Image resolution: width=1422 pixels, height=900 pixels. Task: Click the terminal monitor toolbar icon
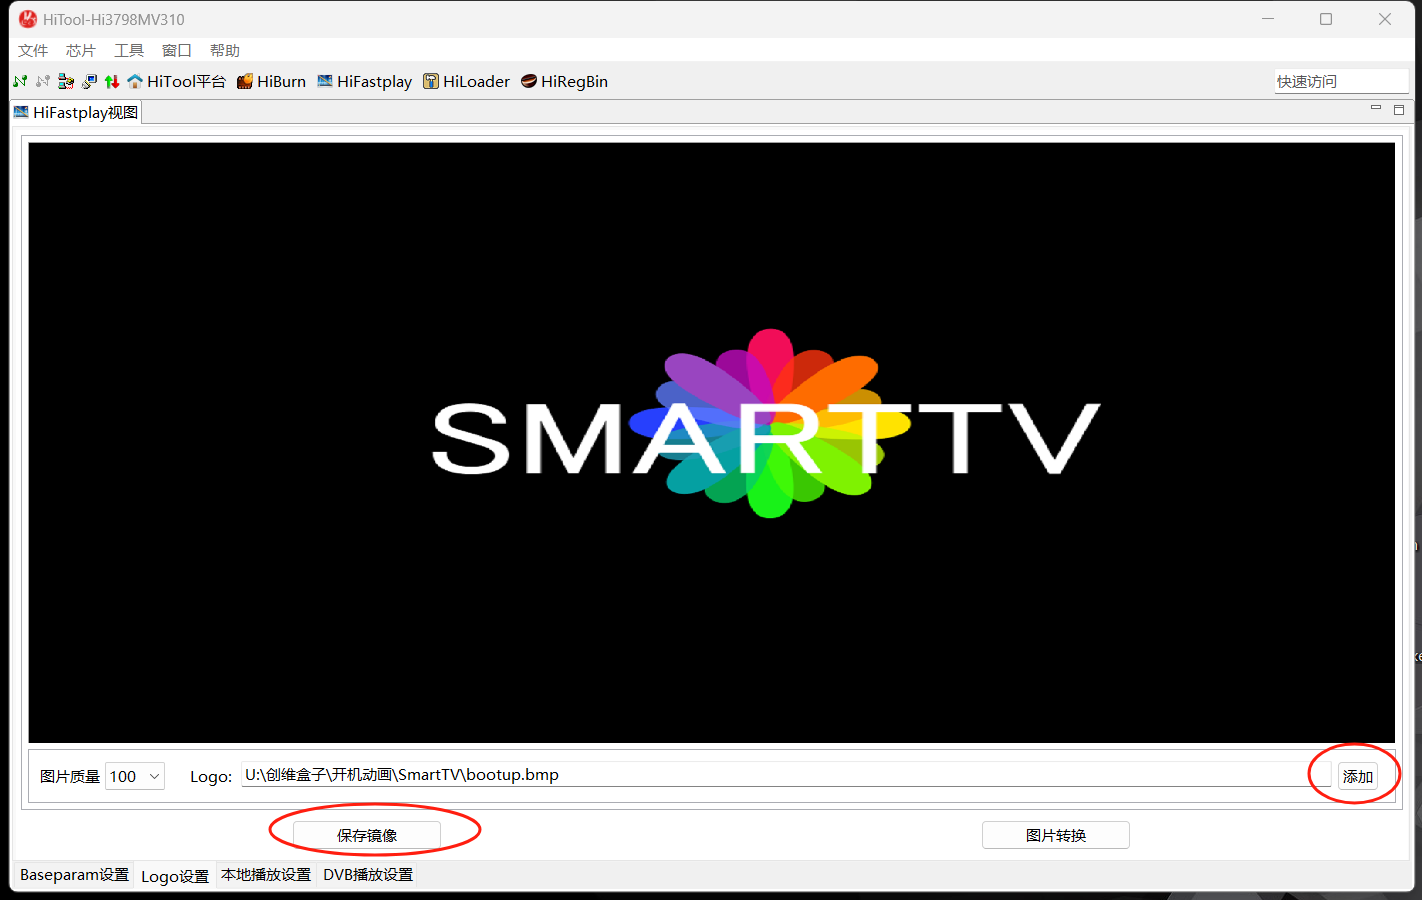[89, 81]
